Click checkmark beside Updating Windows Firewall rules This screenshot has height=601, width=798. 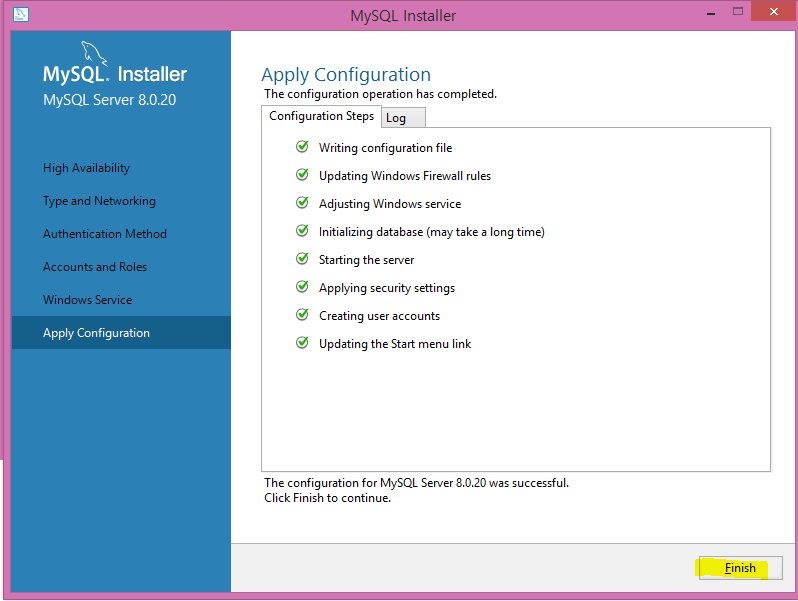click(302, 175)
